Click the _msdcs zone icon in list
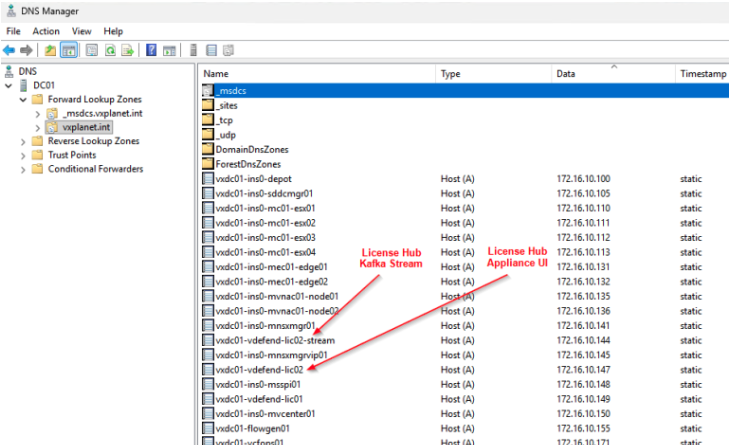 point(208,91)
